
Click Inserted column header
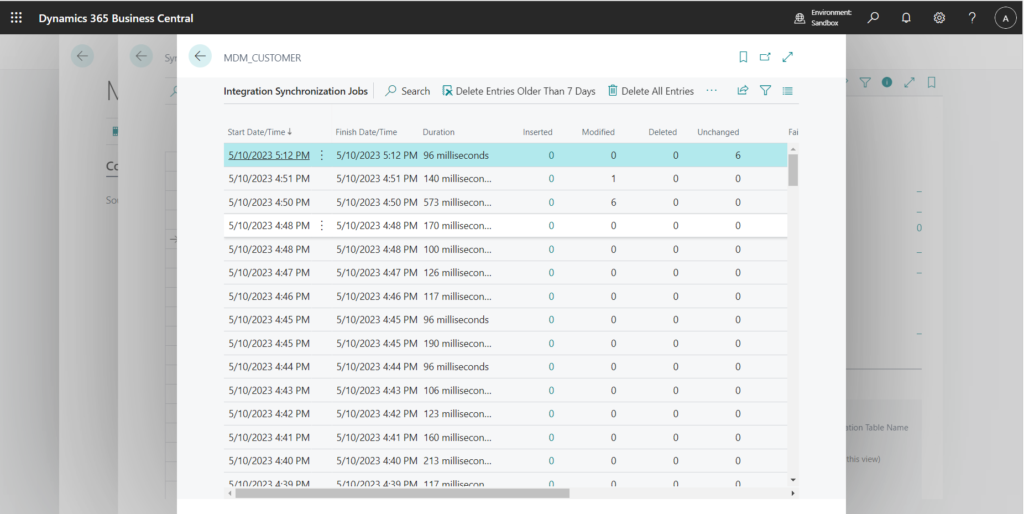coord(537,132)
